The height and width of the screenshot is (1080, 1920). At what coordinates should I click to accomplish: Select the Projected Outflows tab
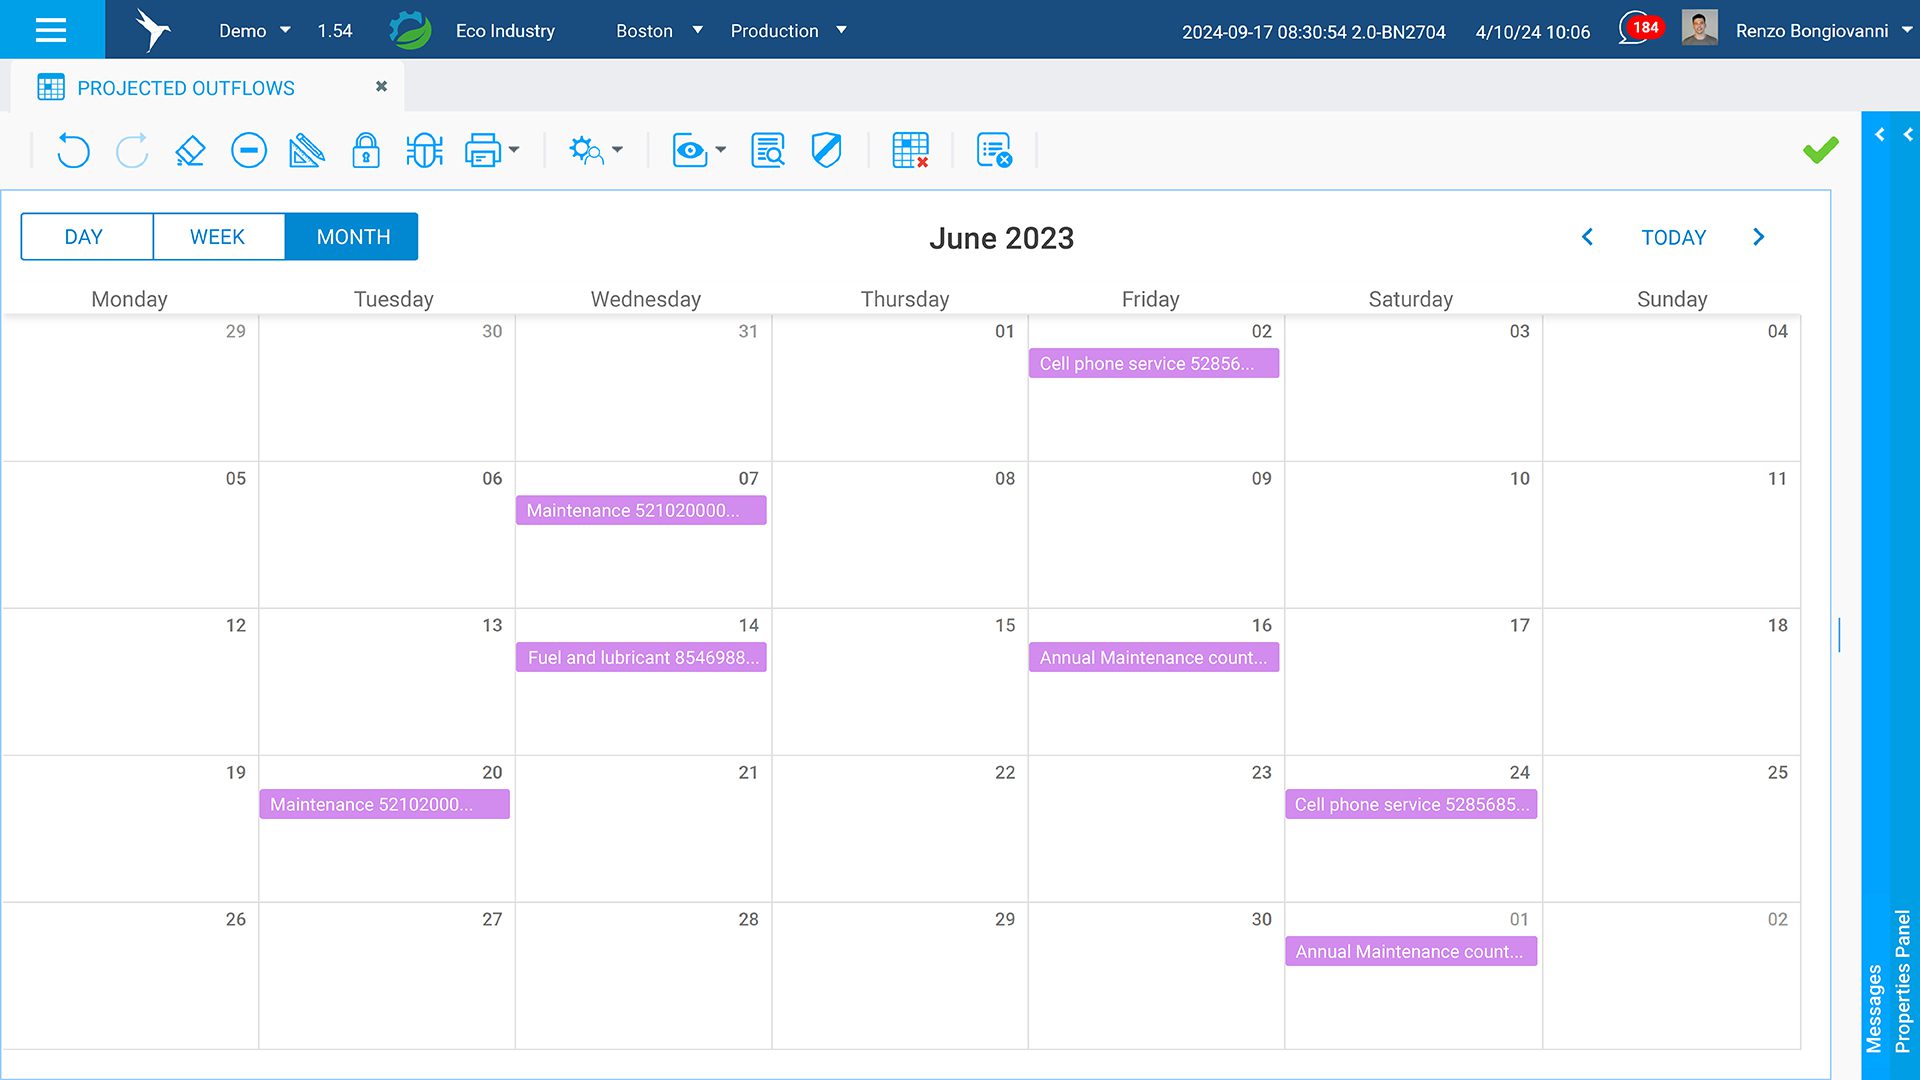186,88
